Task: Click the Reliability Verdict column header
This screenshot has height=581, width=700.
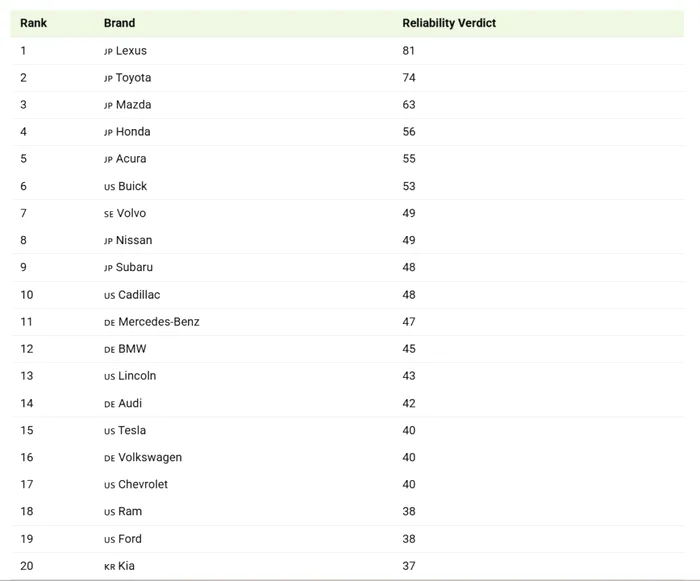Action: point(449,23)
